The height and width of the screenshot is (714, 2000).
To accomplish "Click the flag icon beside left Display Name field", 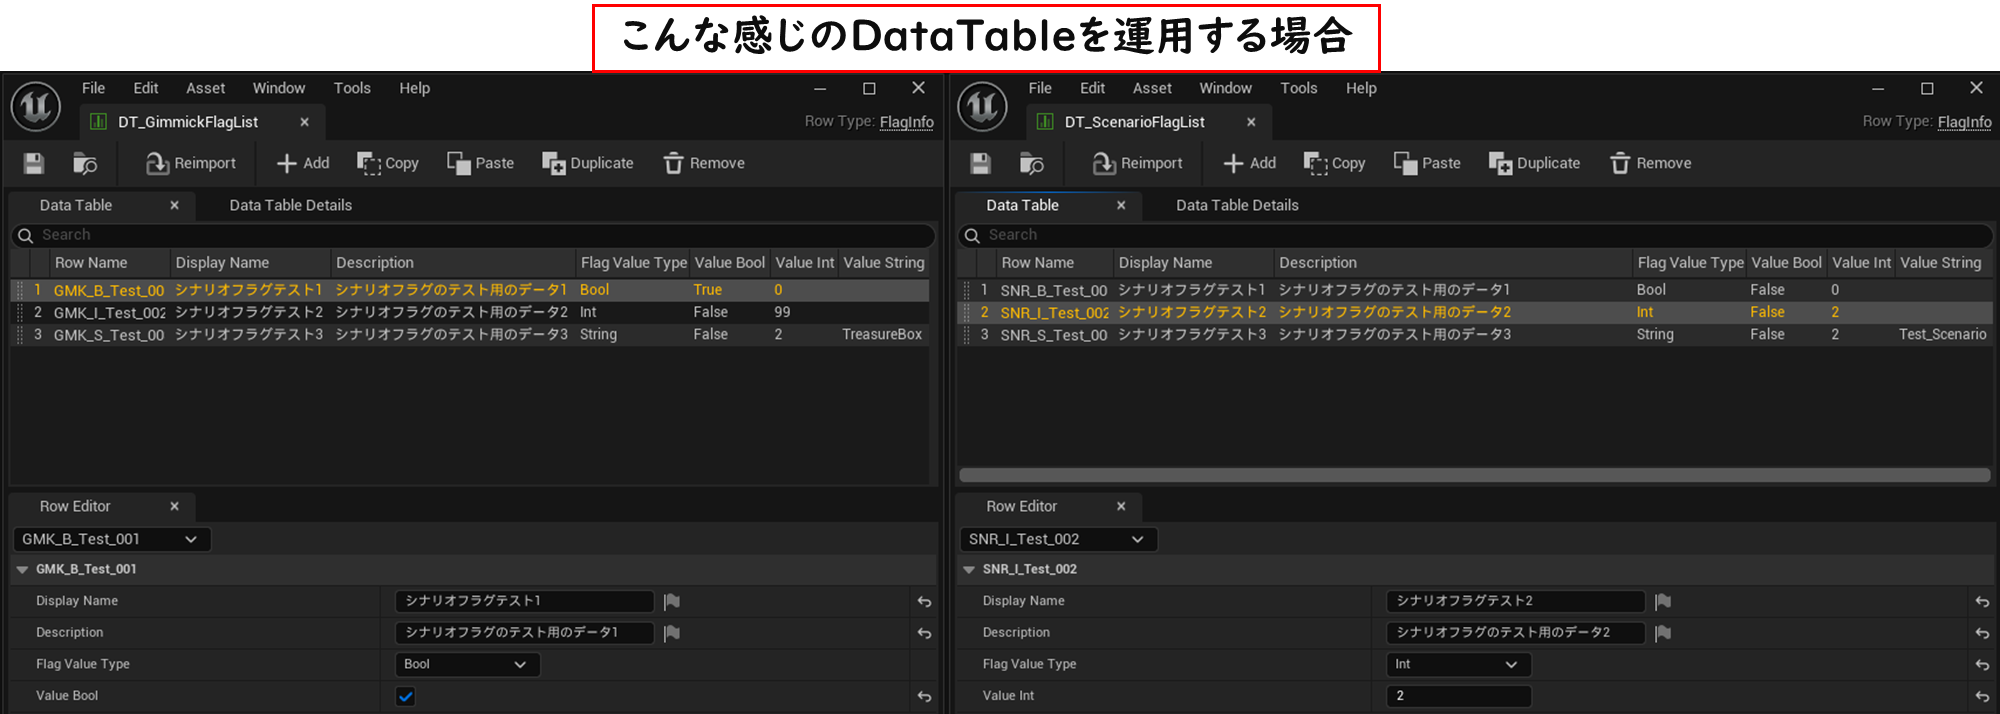I will (x=672, y=601).
